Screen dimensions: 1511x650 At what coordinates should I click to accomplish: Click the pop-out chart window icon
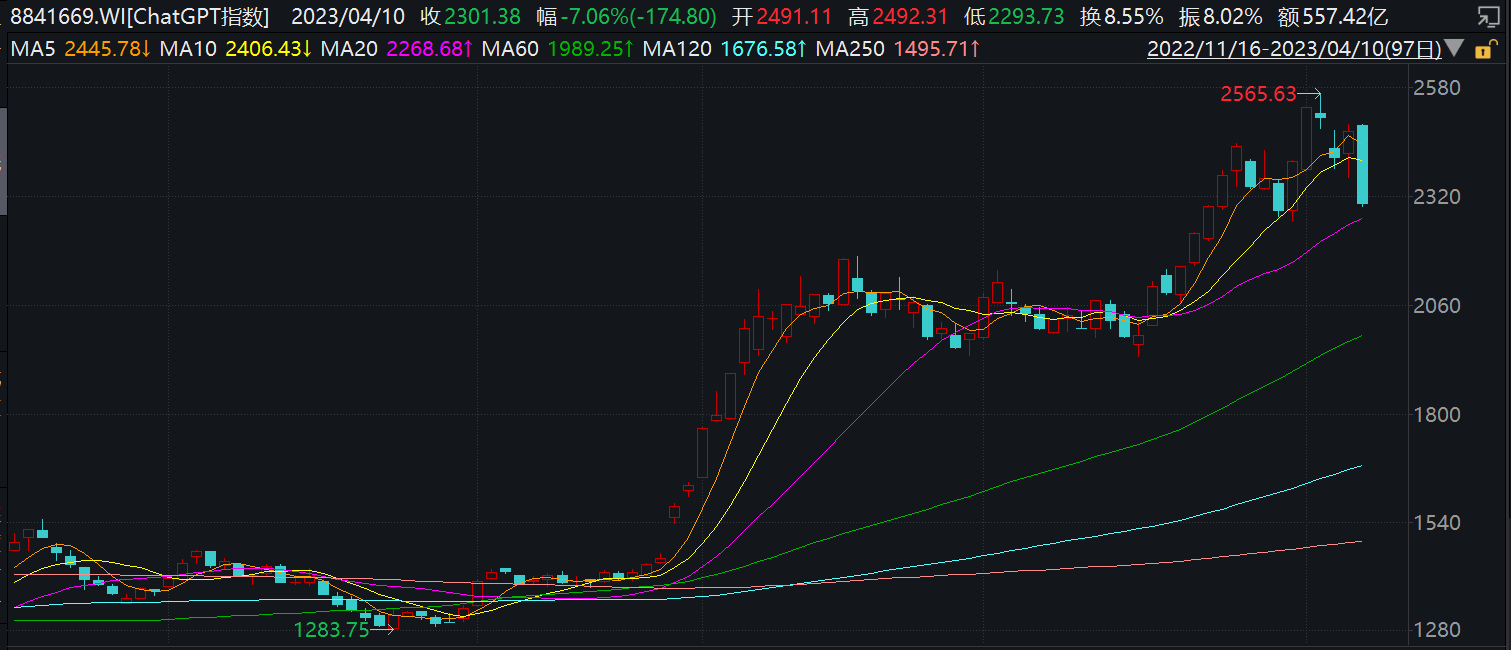1489,16
